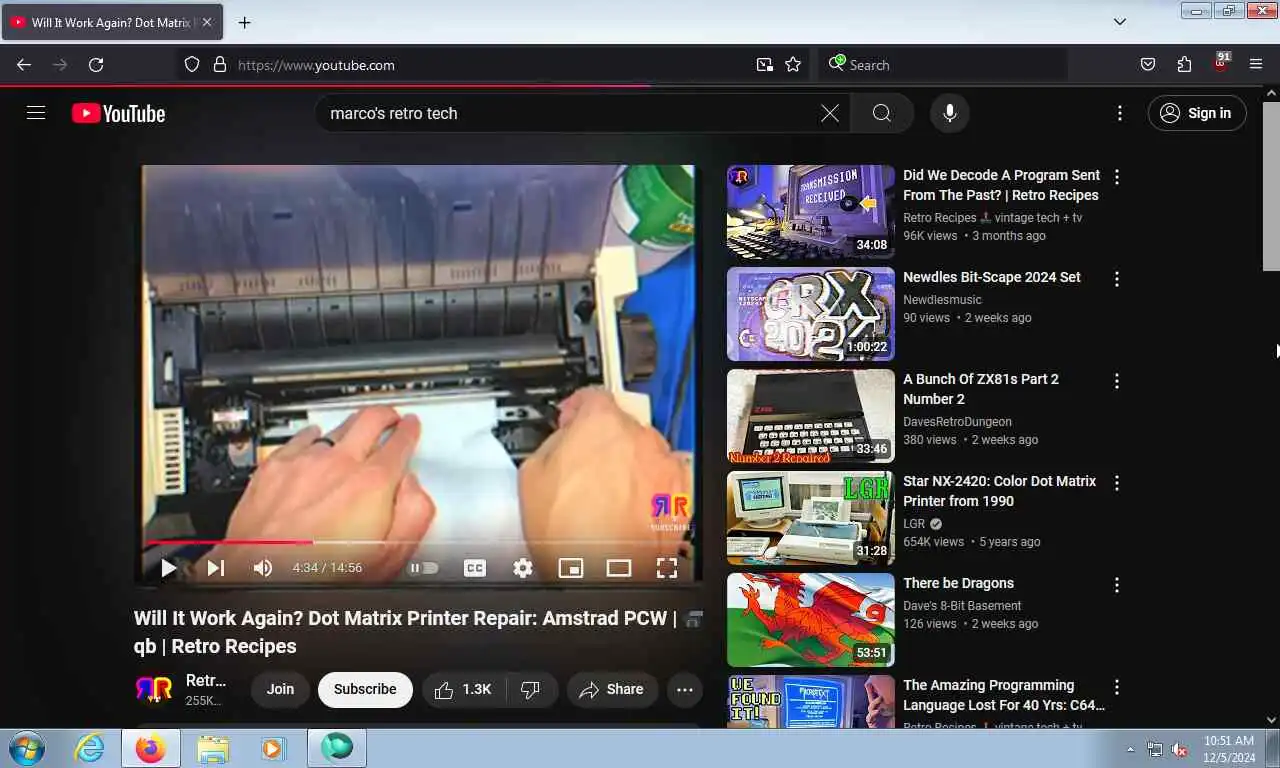Image resolution: width=1280 pixels, height=768 pixels.
Task: Start voice search with the microphone
Action: tap(950, 113)
